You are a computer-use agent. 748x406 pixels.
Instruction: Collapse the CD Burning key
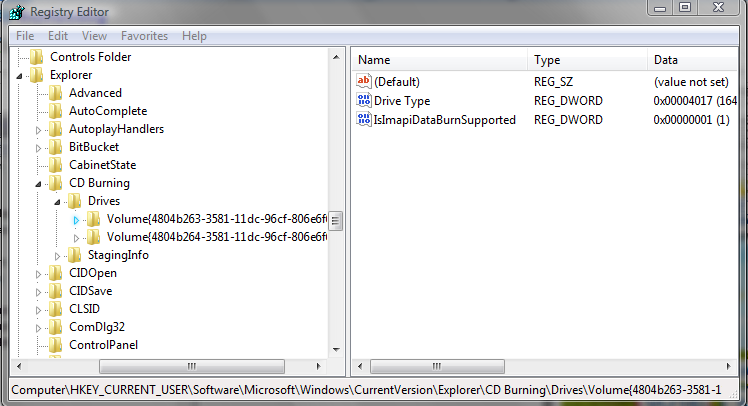38,184
